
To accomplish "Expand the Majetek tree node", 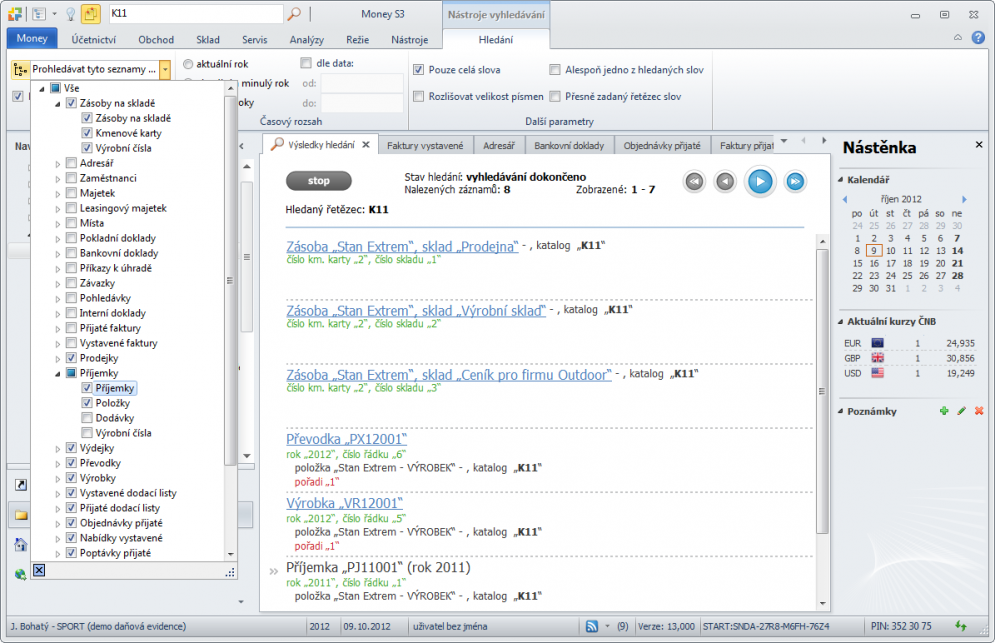I will point(58,194).
